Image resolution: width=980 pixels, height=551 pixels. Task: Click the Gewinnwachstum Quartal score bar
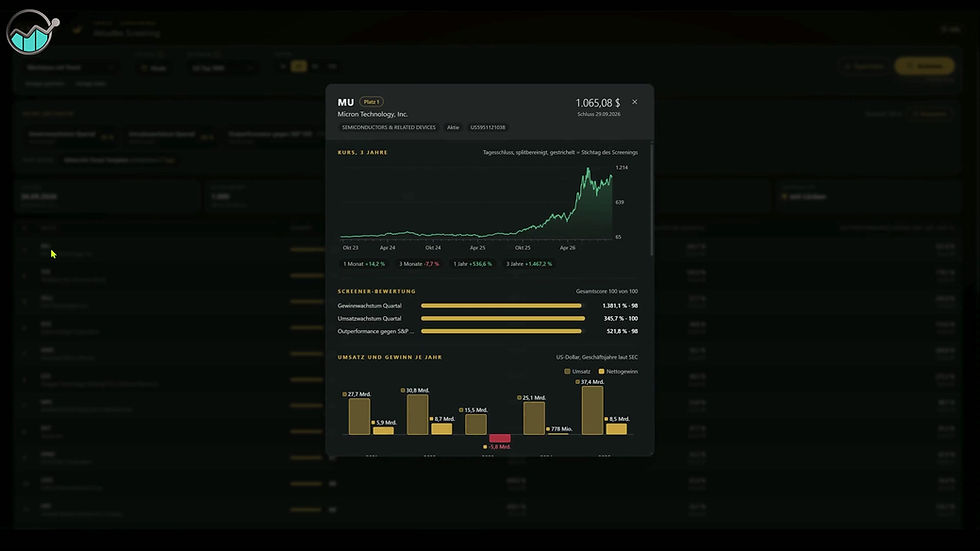click(501, 306)
